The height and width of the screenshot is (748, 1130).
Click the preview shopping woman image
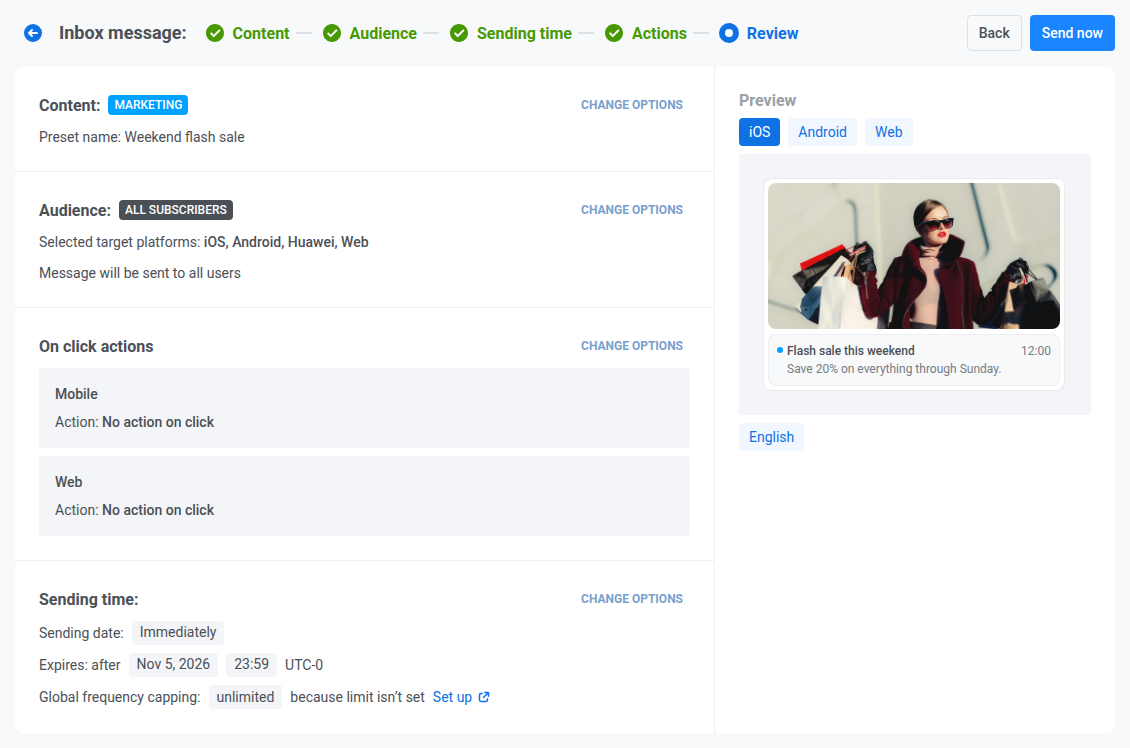(914, 256)
